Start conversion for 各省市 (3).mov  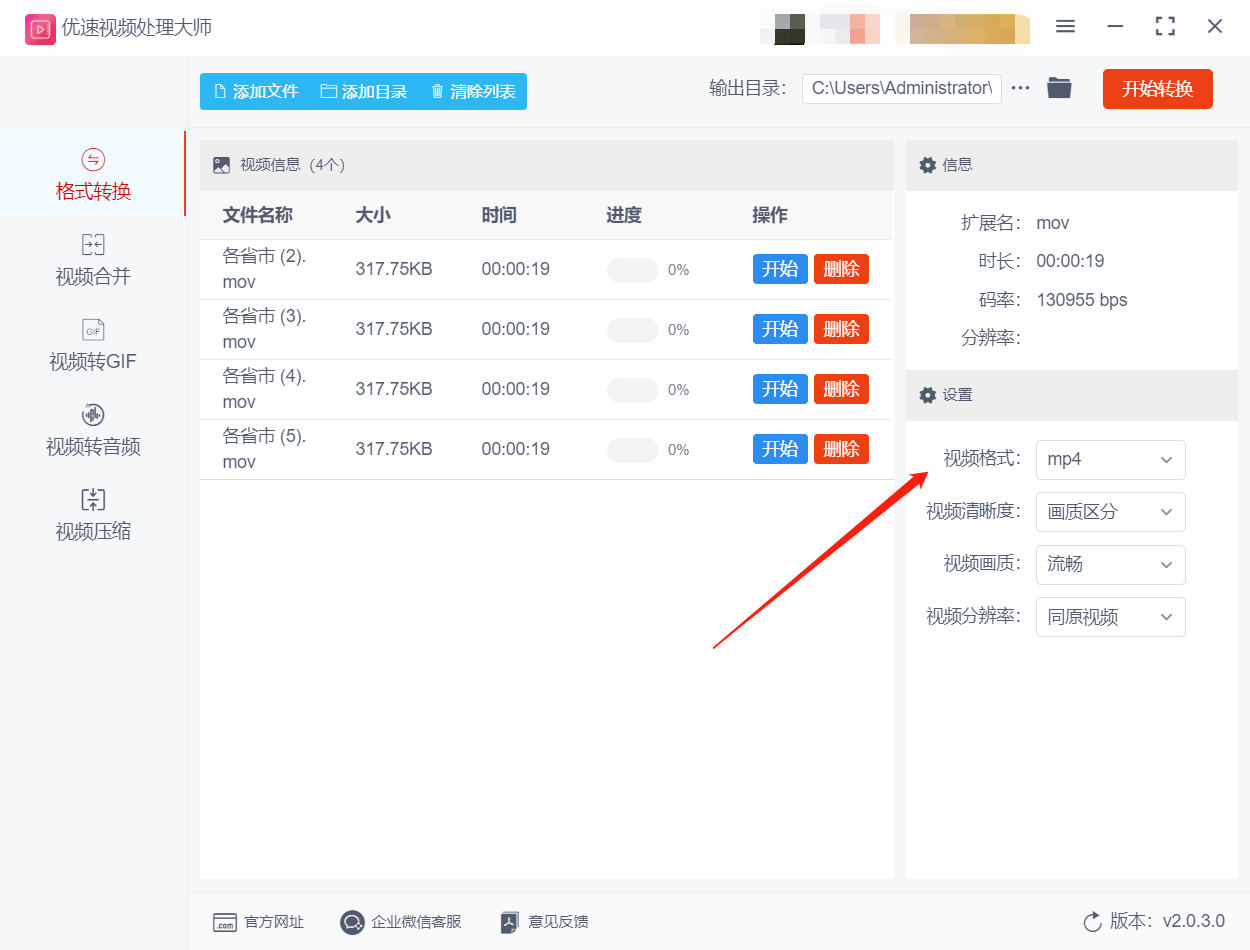pos(780,329)
